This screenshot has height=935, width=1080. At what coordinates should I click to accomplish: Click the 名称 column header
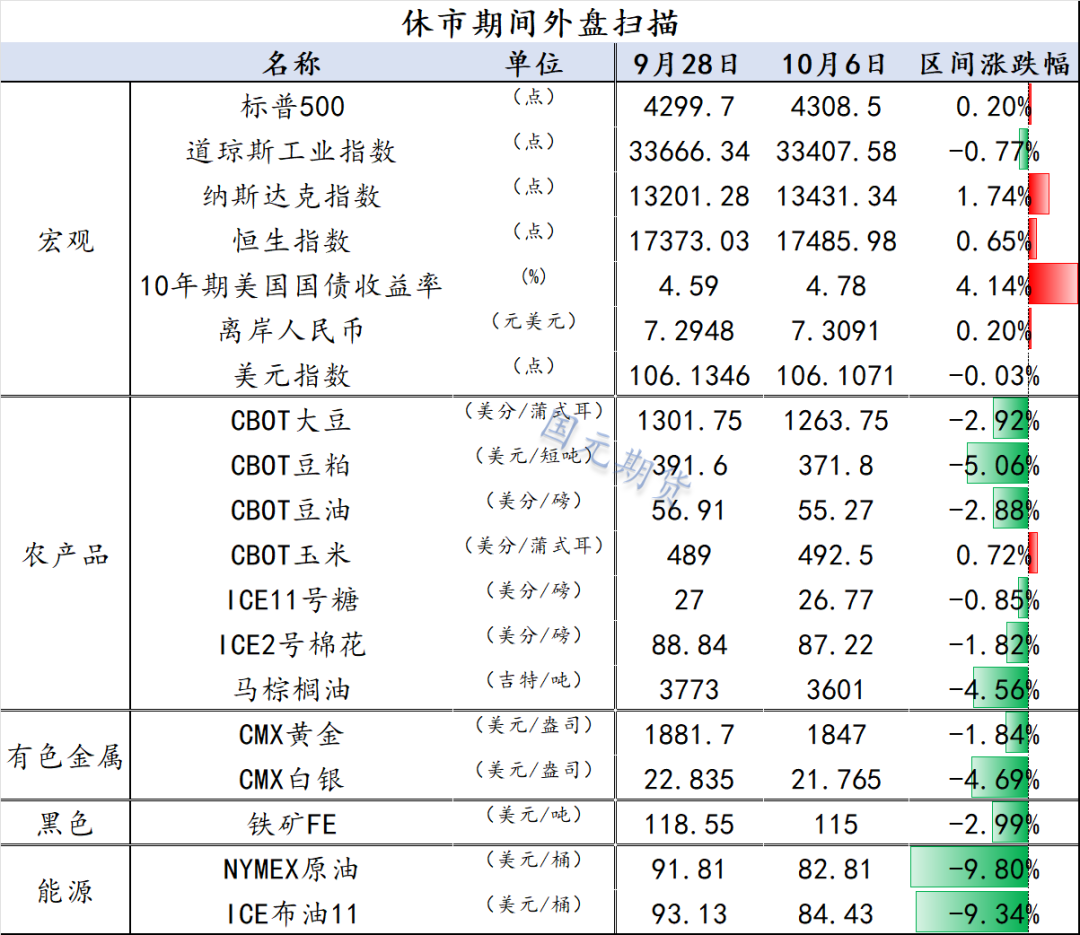292,63
